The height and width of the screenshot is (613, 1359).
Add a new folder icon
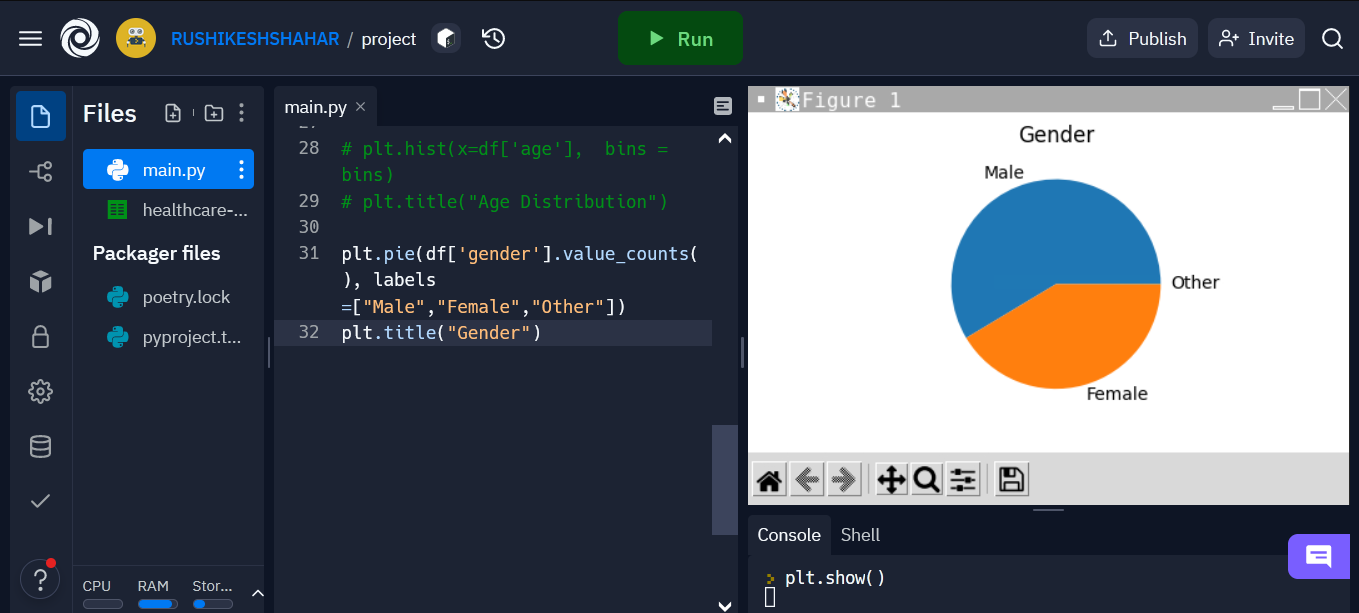coord(213,113)
